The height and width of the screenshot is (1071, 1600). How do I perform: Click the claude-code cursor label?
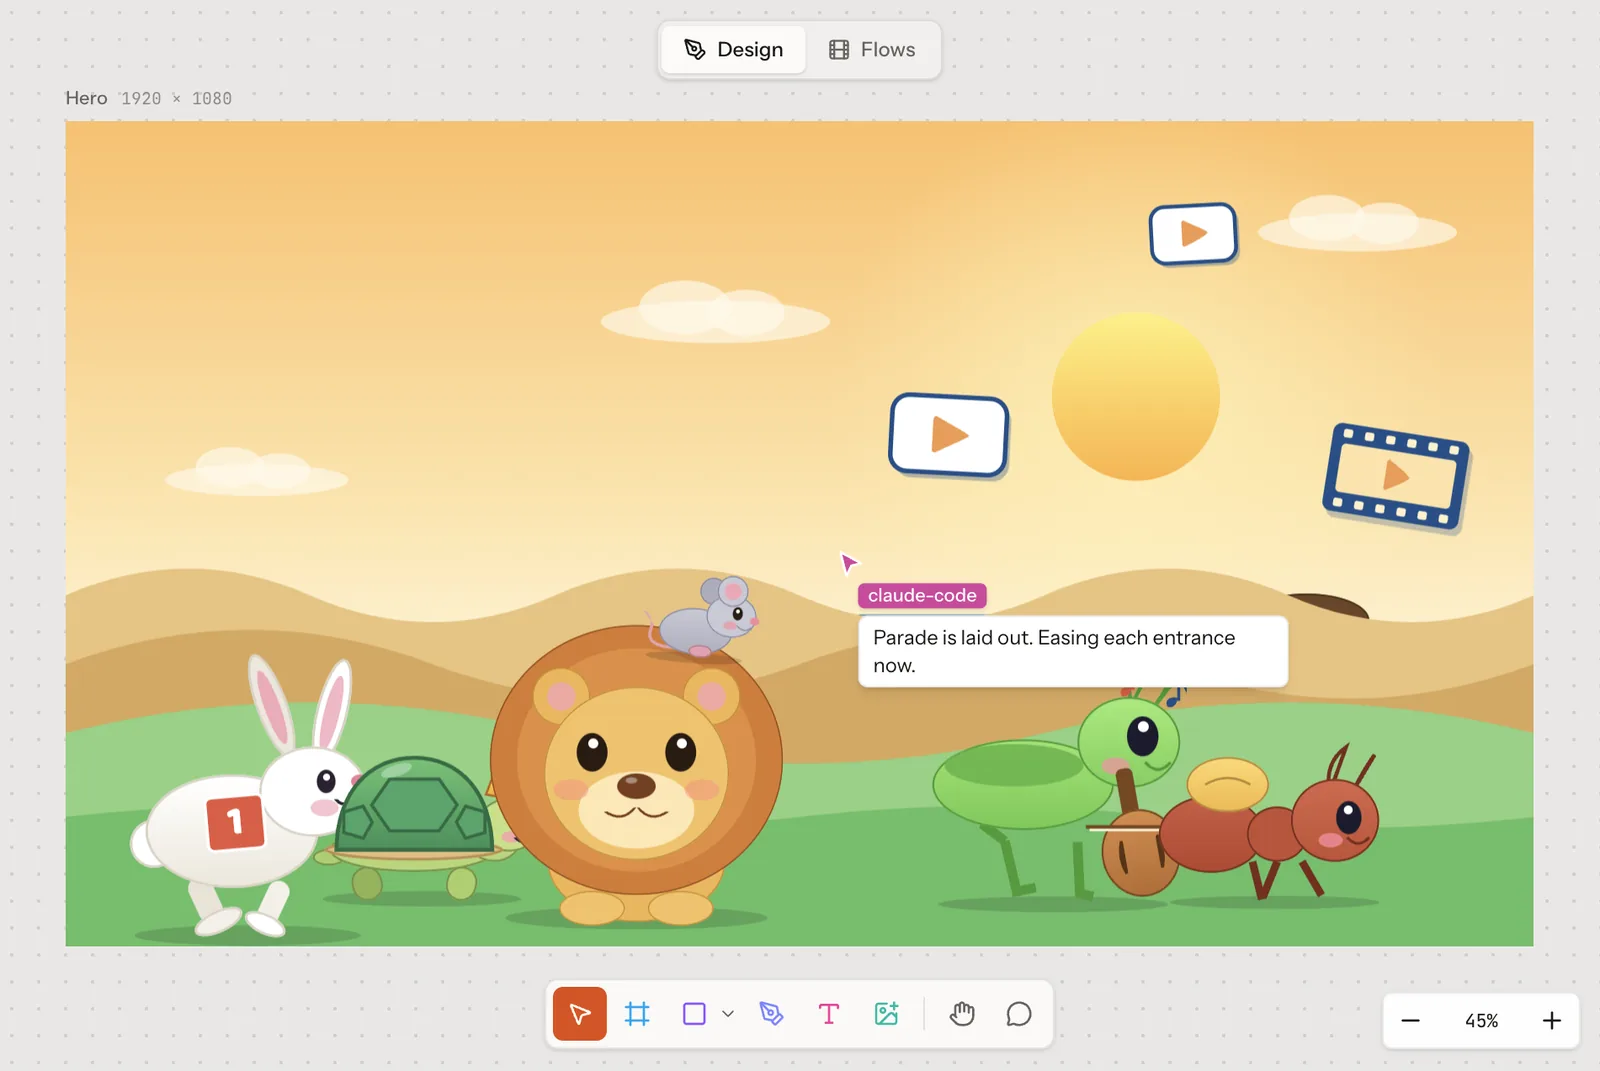922,595
